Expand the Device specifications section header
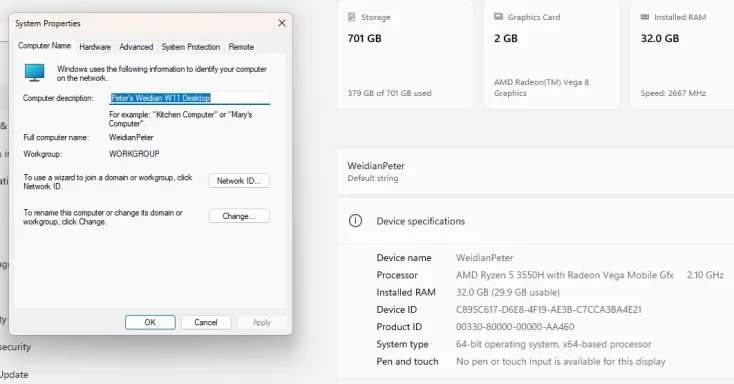 [536, 221]
